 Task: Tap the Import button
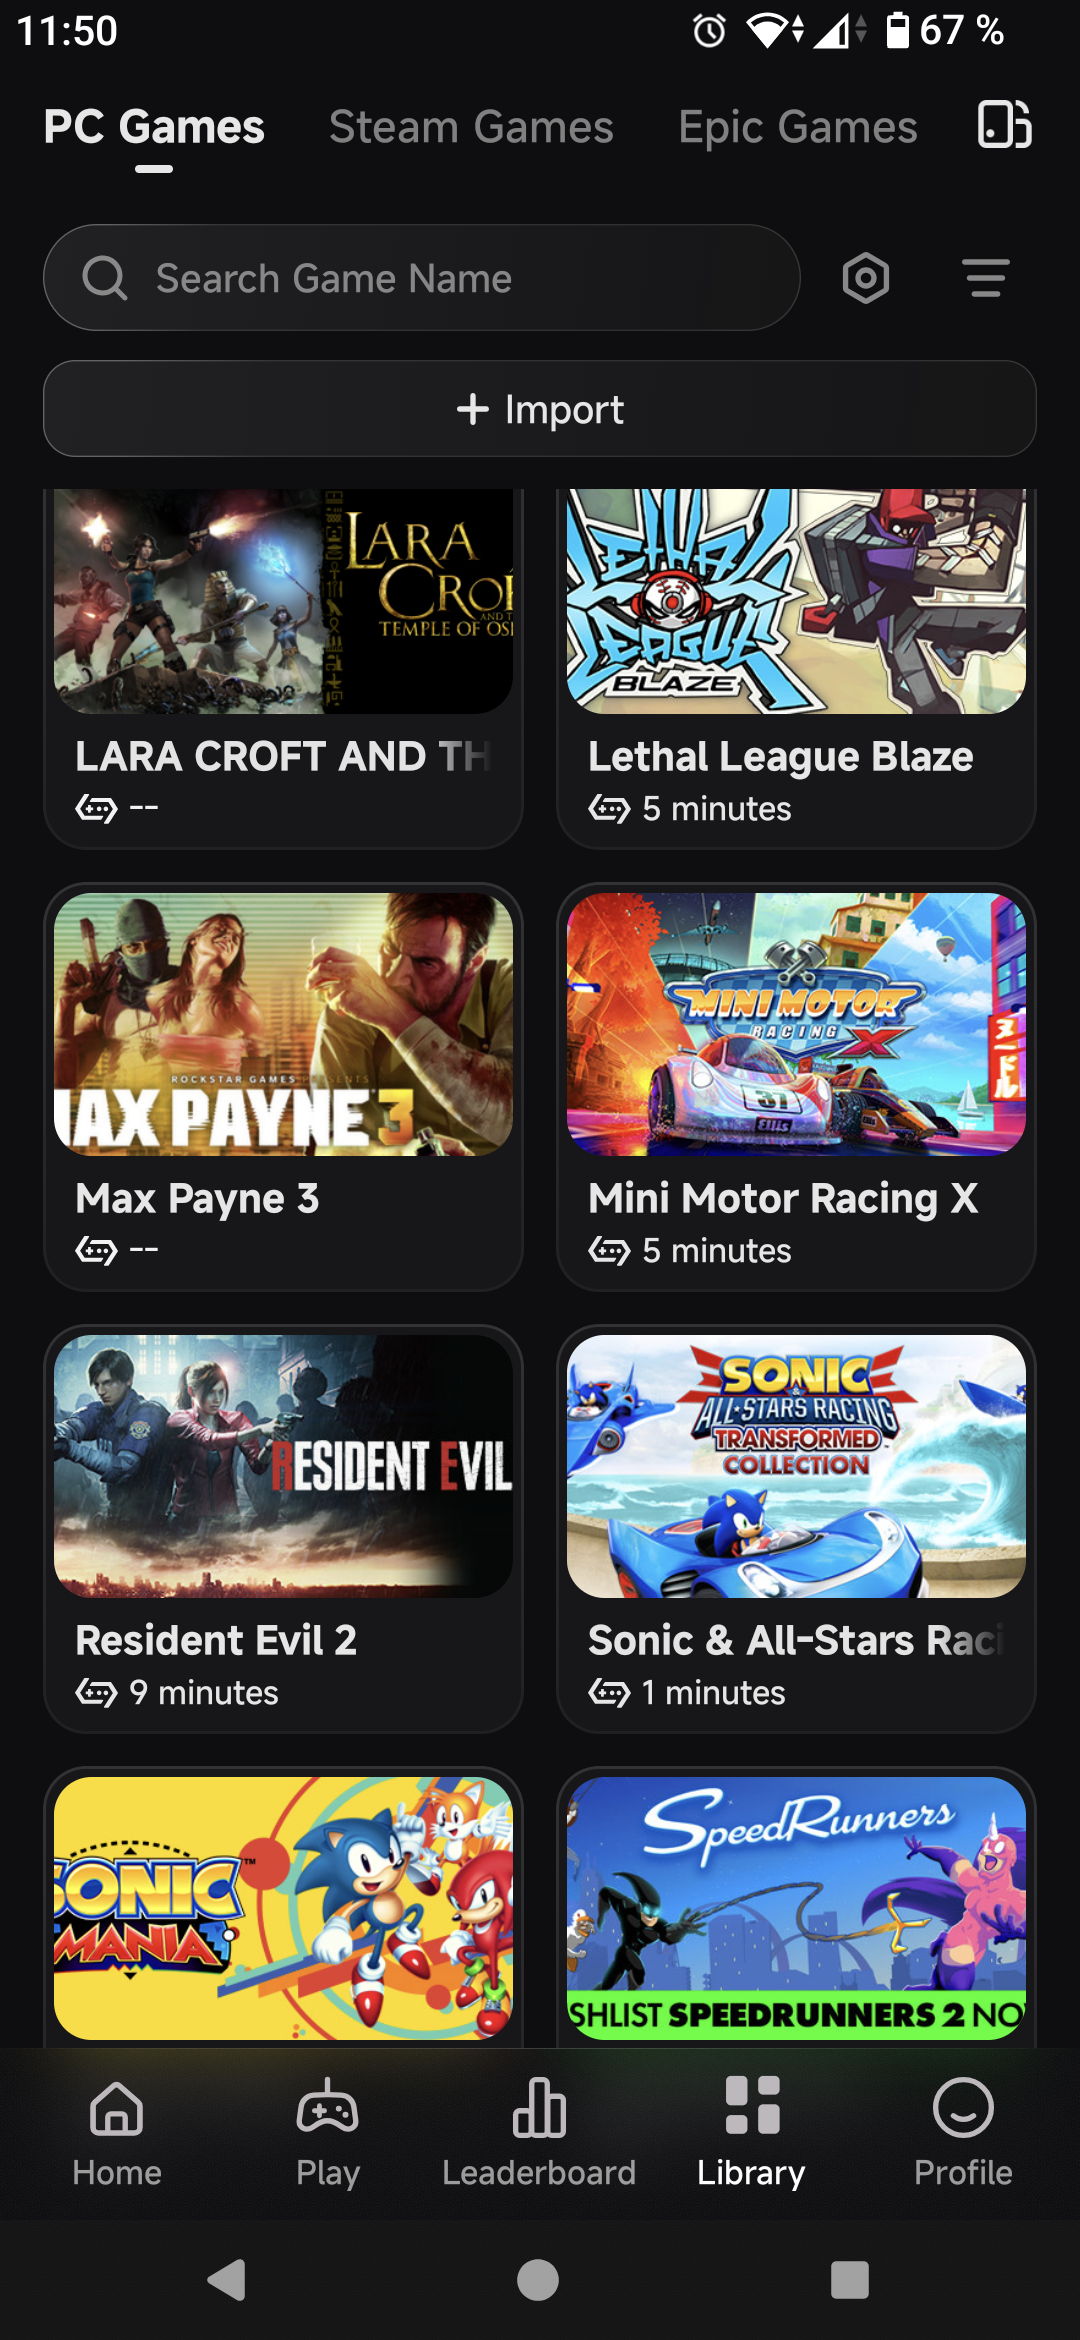[x=540, y=409]
